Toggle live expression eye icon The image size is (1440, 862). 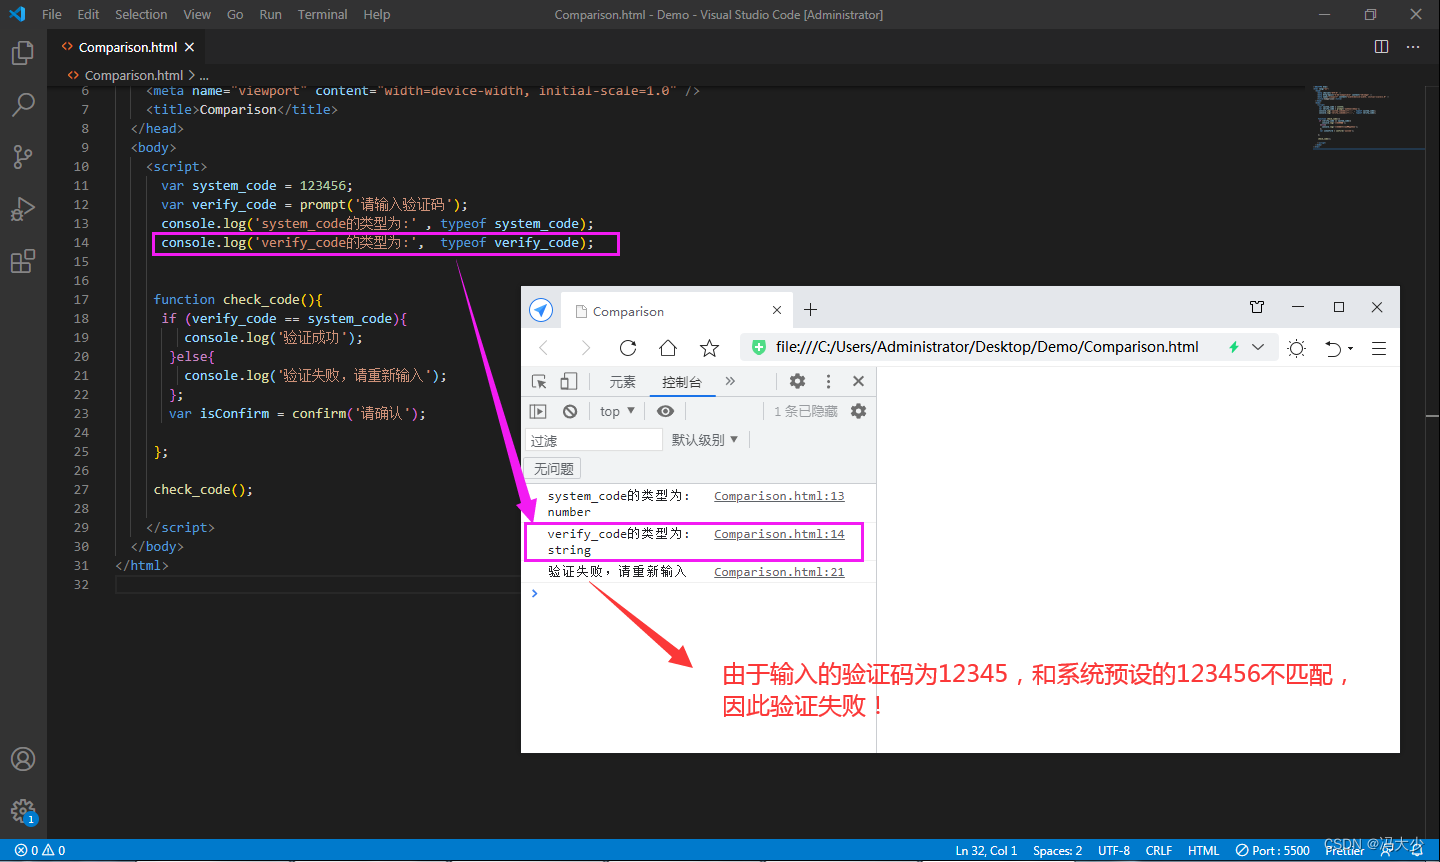pos(665,411)
